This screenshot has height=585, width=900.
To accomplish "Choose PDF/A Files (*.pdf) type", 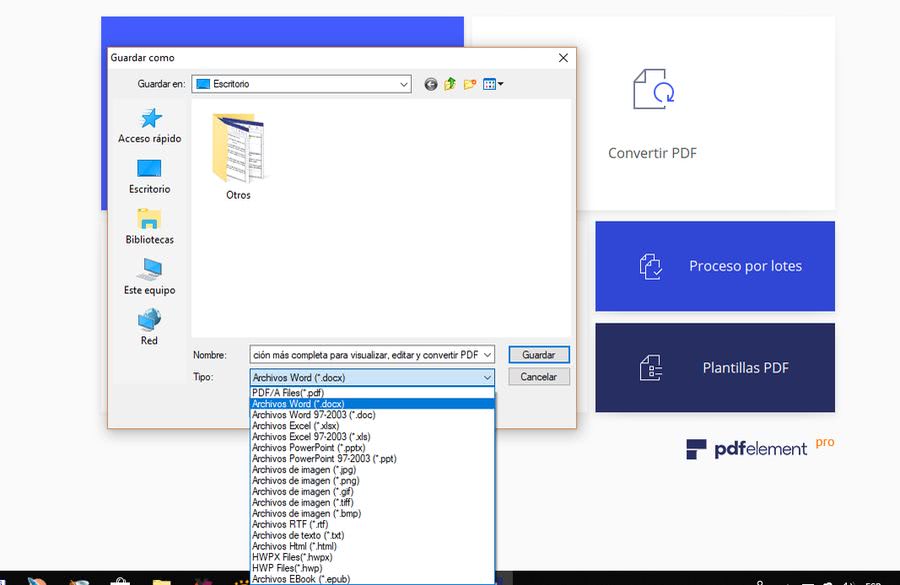I will (373, 393).
